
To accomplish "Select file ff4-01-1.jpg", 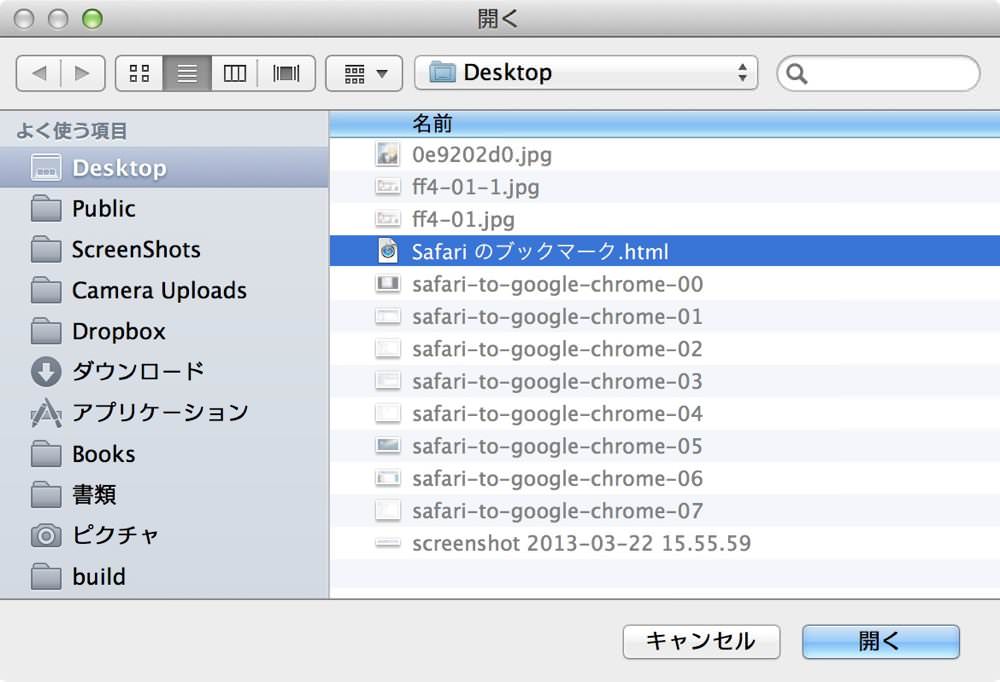I will (x=665, y=187).
